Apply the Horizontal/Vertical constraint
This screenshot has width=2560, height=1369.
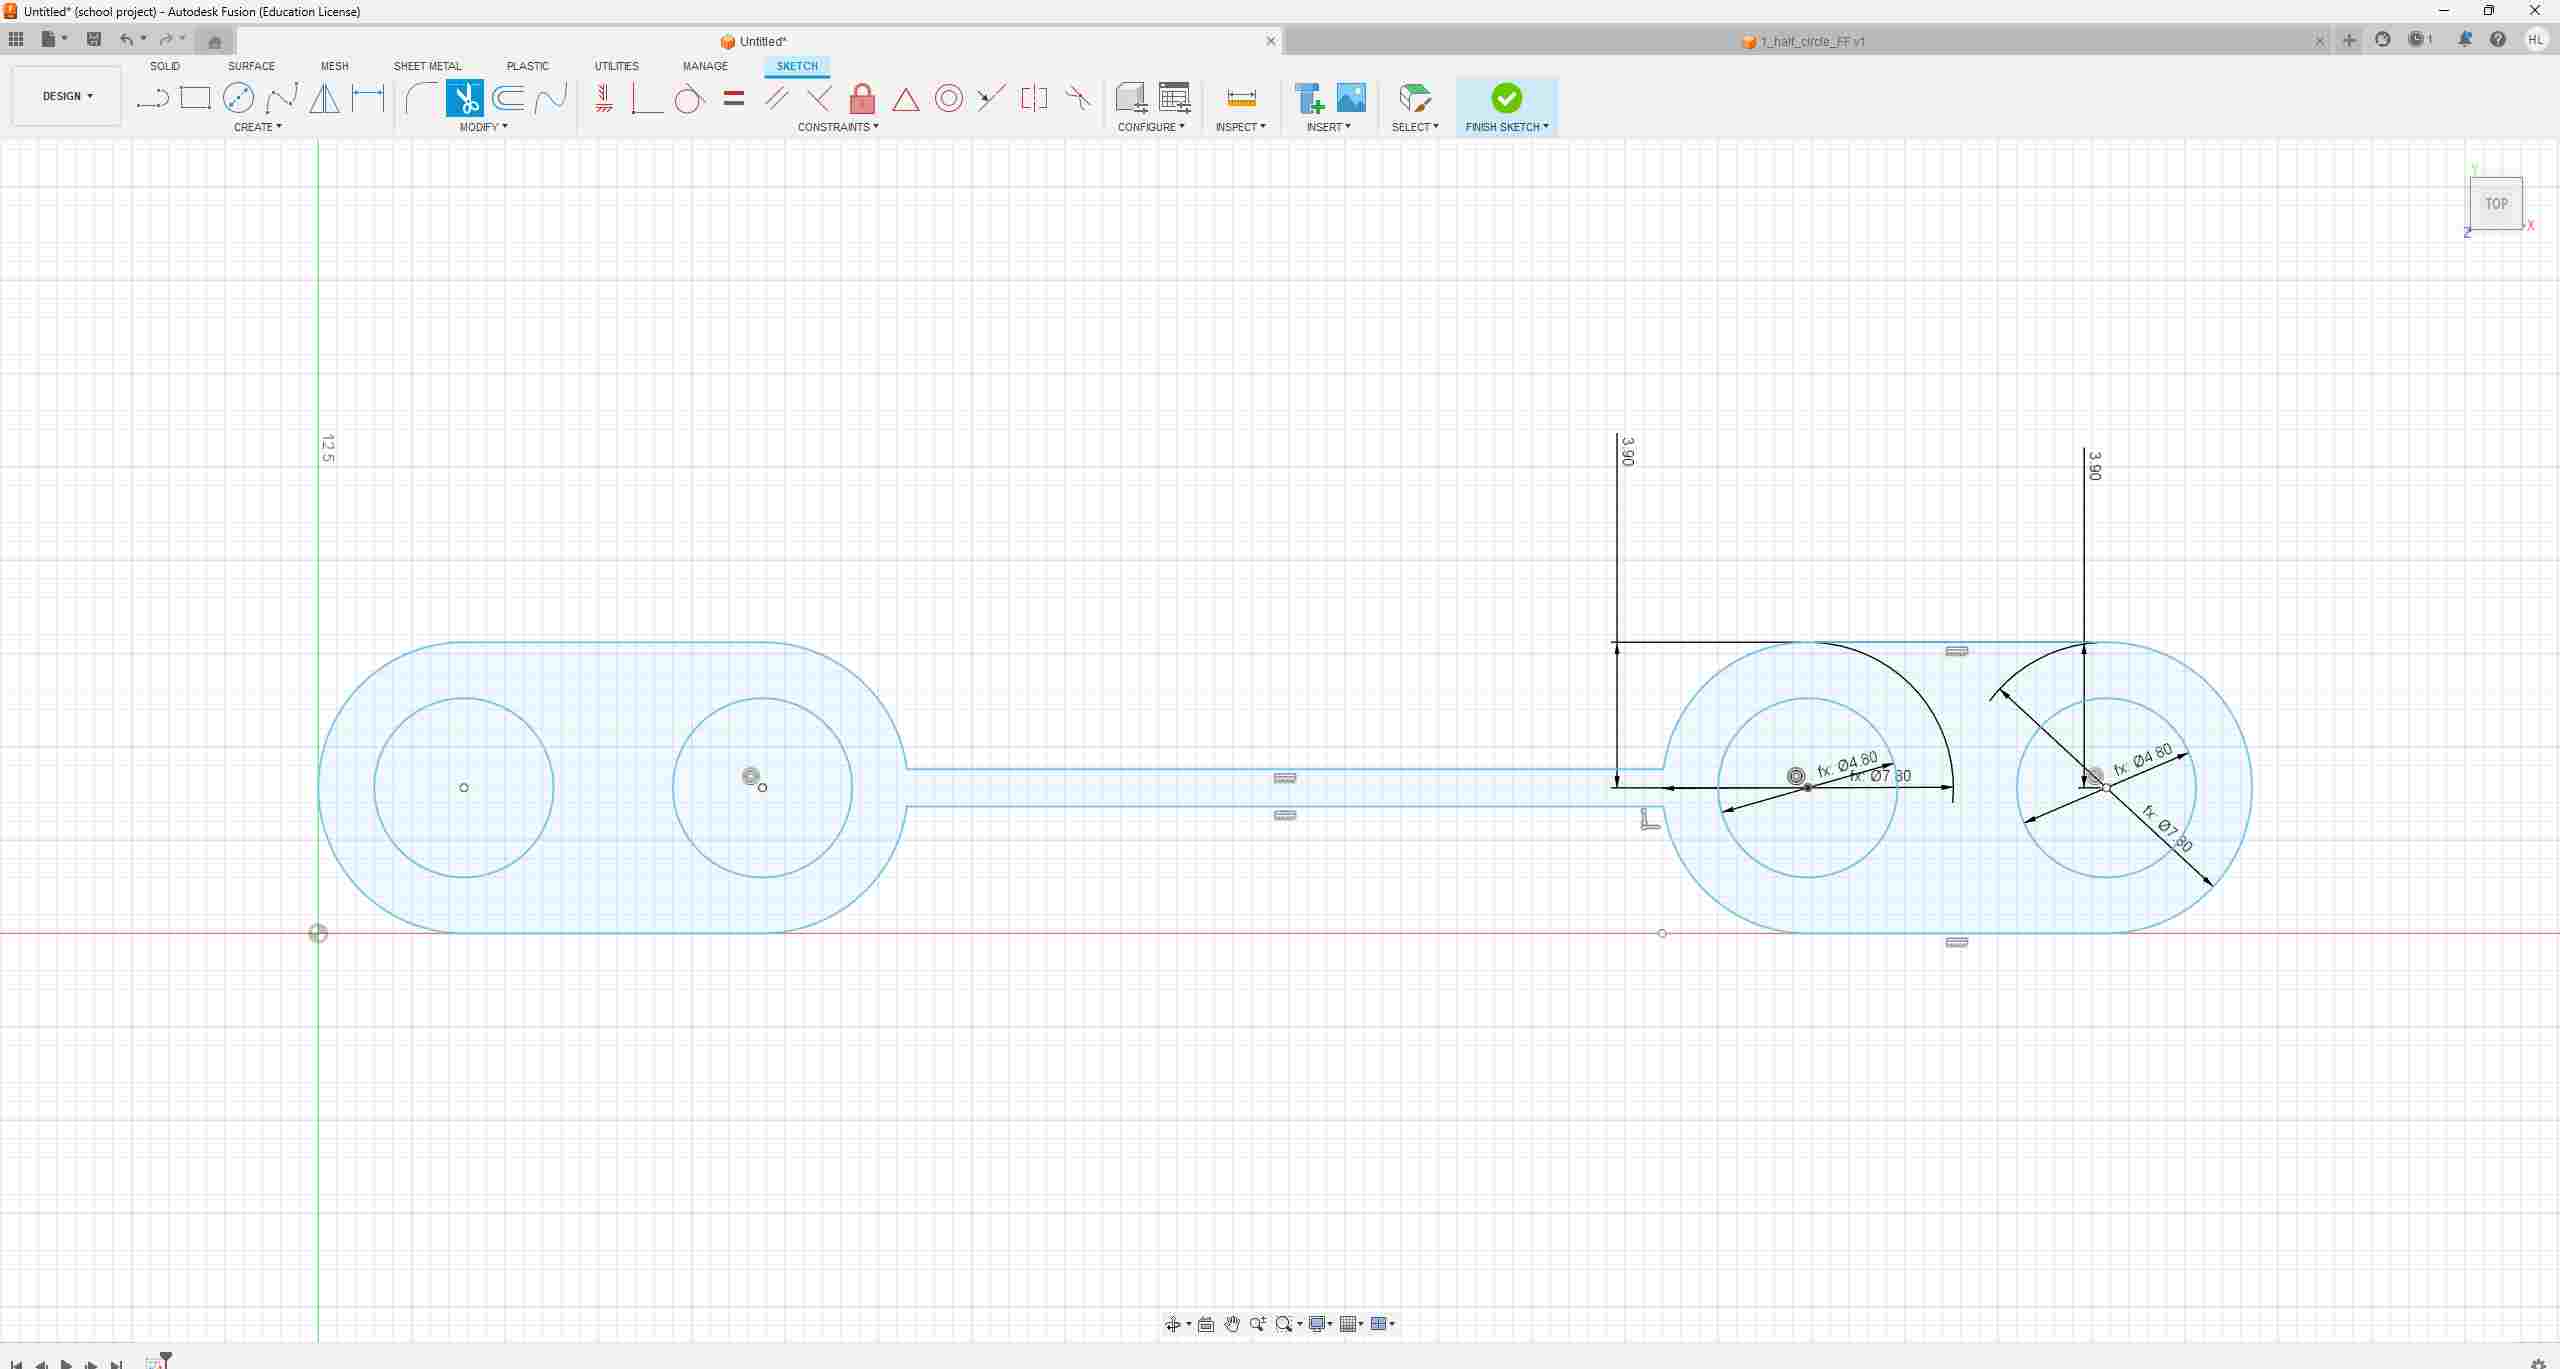(604, 98)
